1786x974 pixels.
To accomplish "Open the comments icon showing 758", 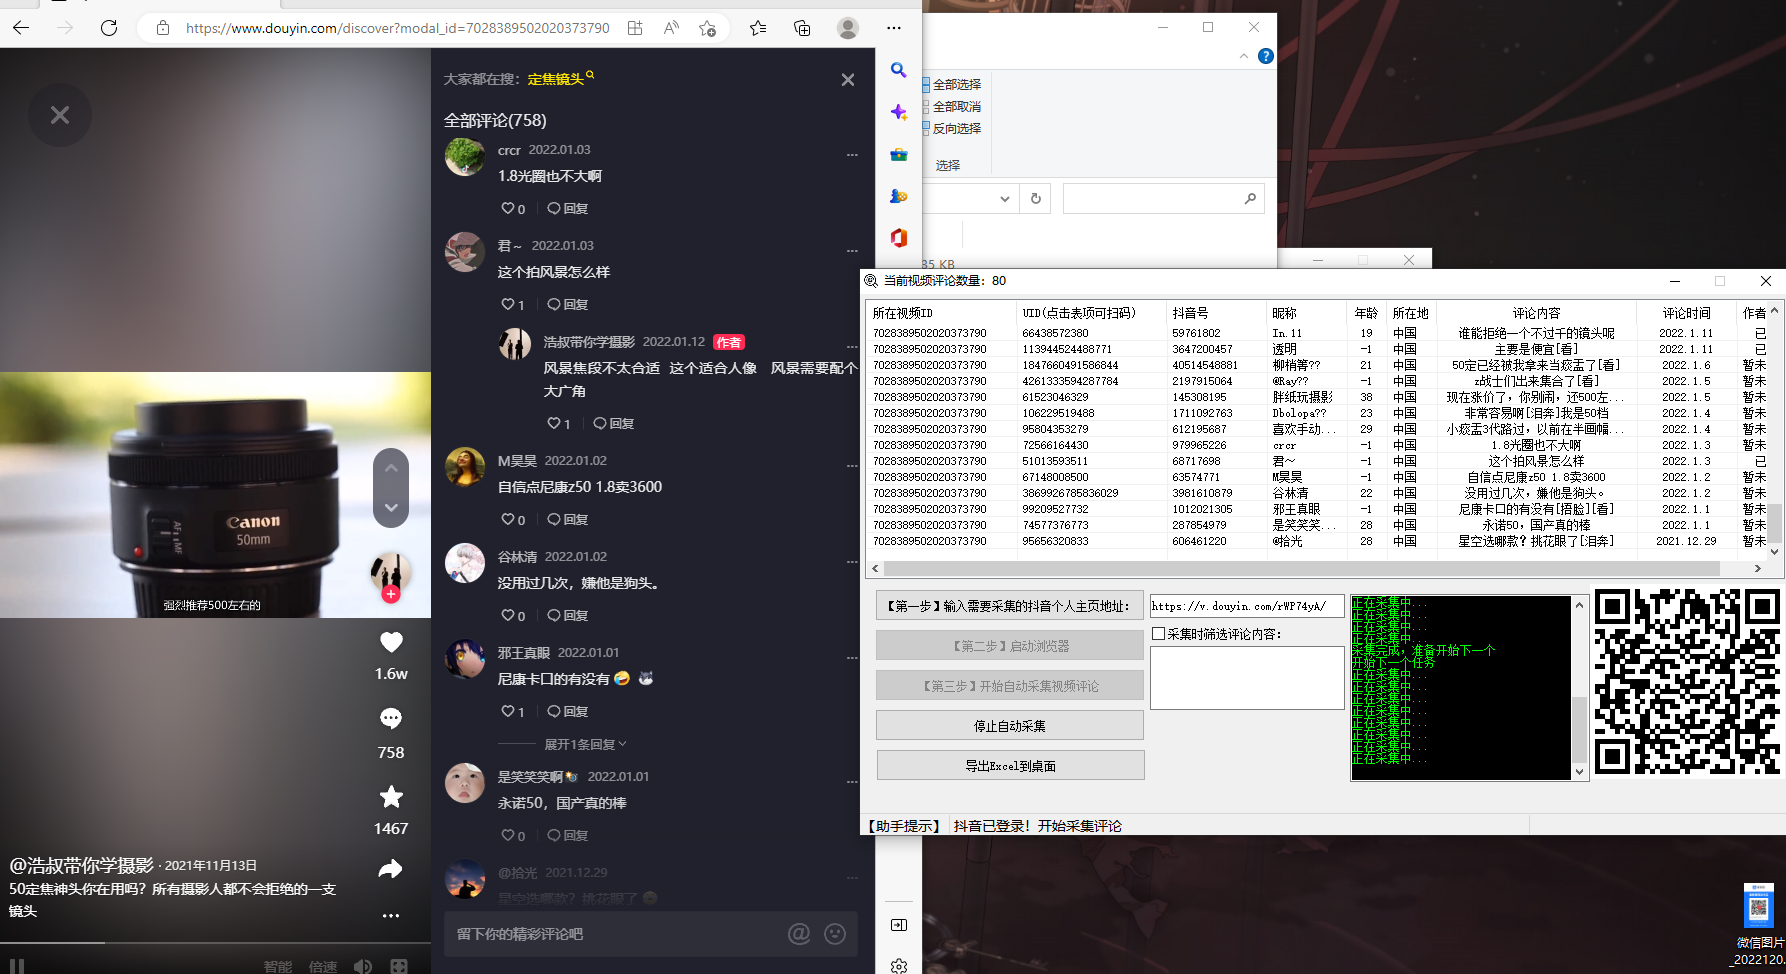I will pos(391,718).
